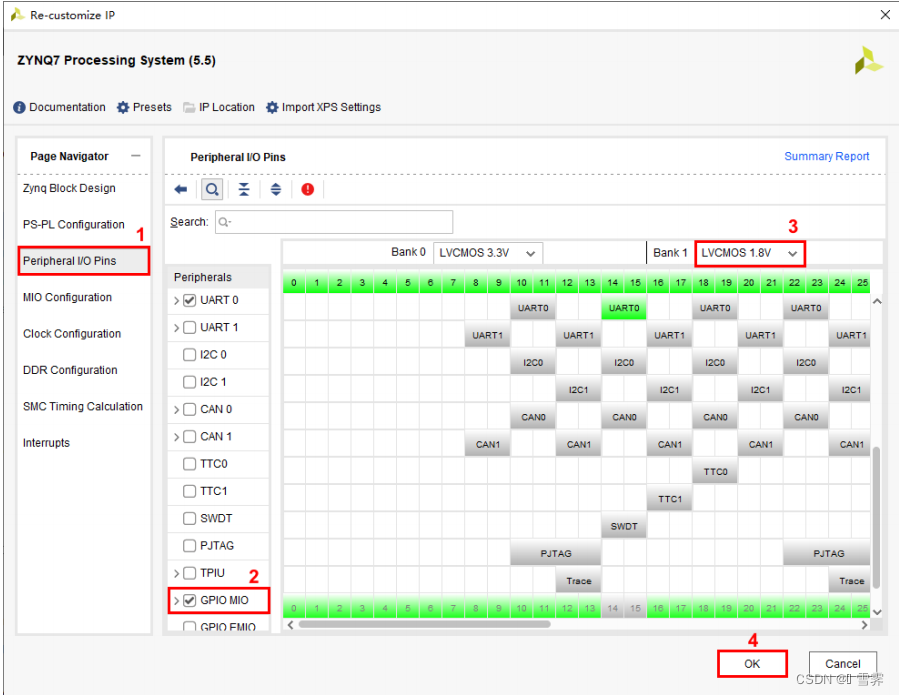
Task: Click pin 0 header in top row
Action: click(294, 283)
